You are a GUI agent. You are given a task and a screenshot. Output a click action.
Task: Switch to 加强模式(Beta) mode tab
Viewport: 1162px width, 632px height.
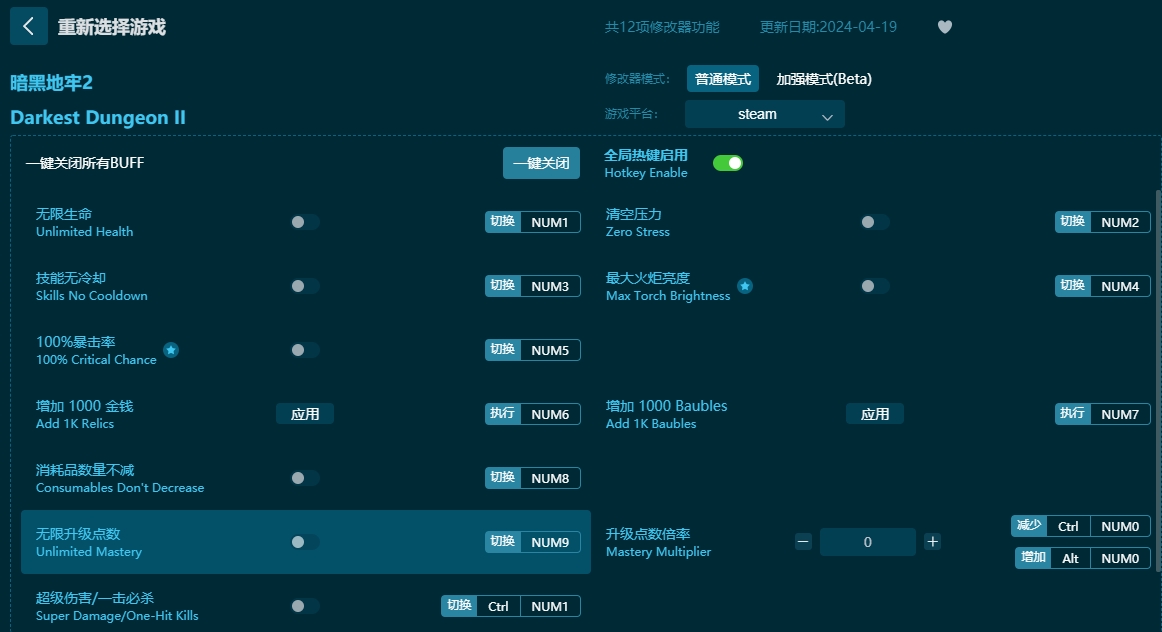point(823,79)
